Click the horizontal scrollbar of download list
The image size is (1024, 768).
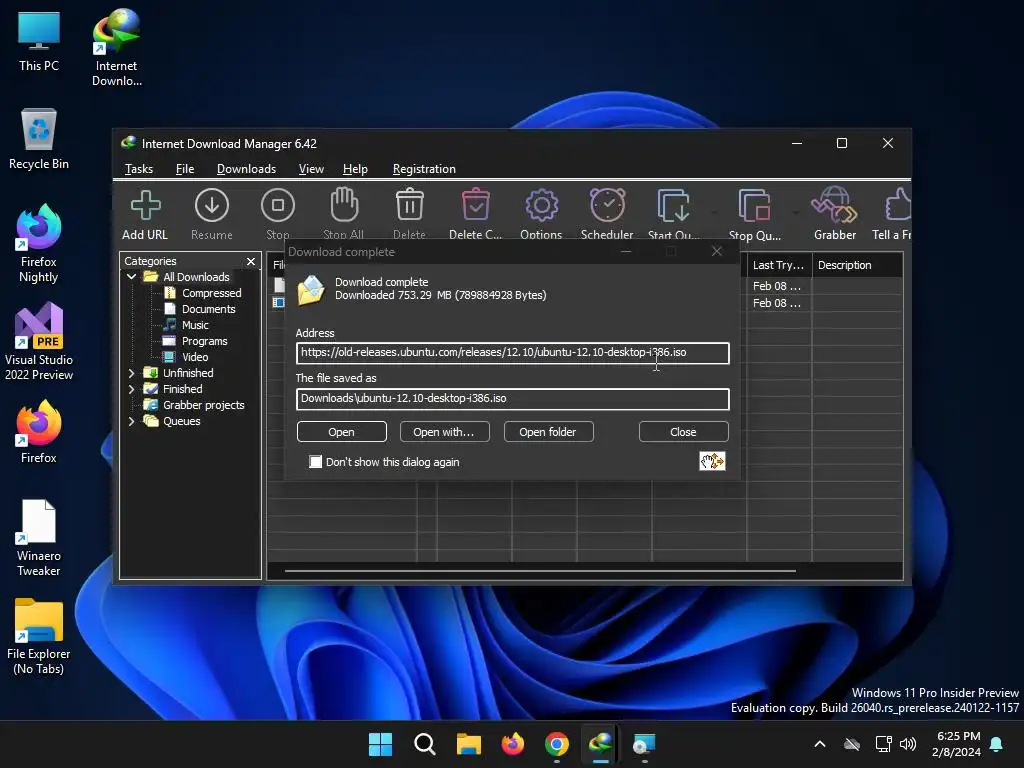click(540, 571)
